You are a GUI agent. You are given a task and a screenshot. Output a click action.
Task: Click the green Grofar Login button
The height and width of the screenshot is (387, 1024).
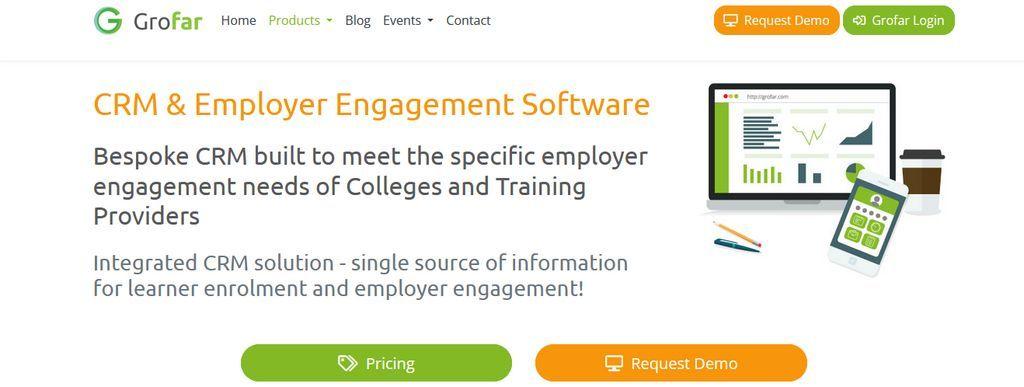pos(899,20)
